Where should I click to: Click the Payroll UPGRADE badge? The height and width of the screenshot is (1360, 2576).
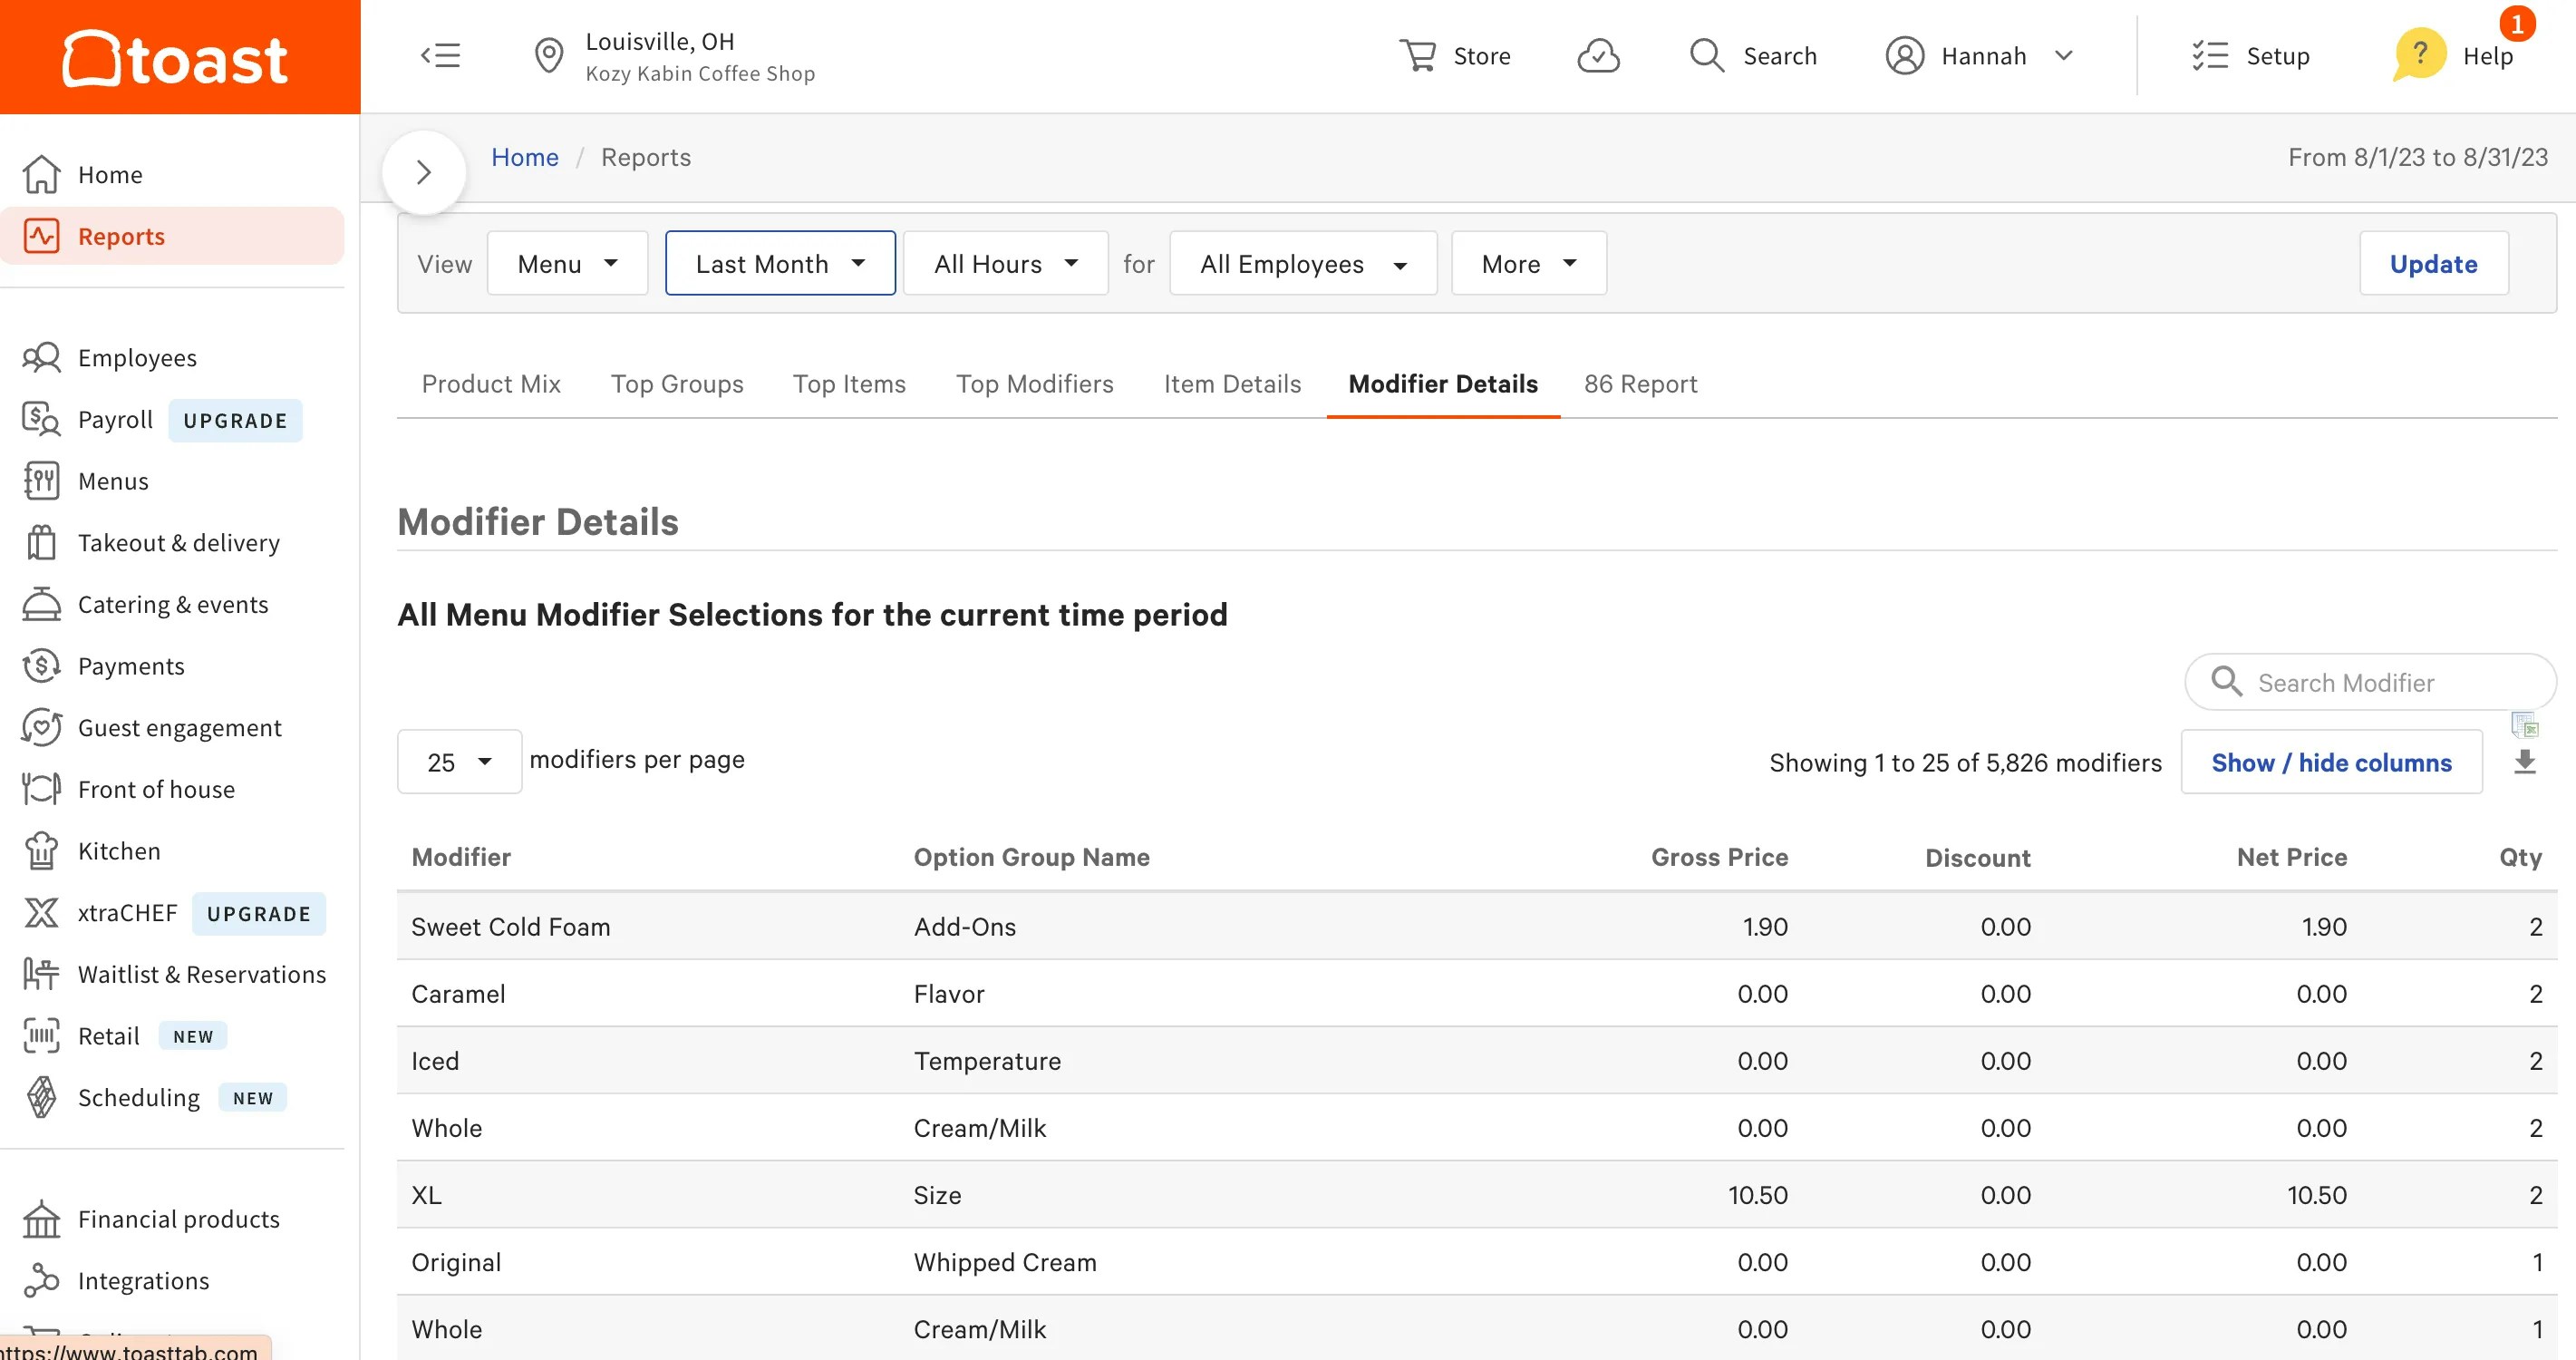(x=235, y=420)
